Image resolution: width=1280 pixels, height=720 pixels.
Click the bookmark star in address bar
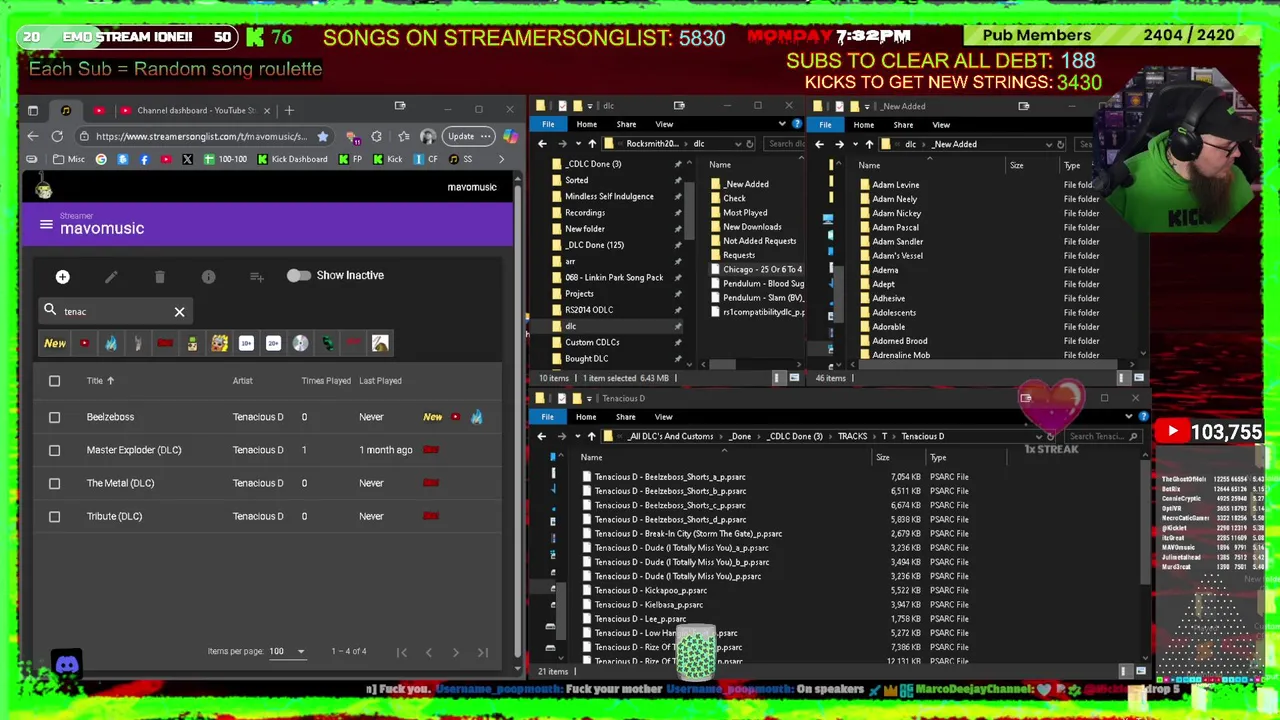[322, 136]
